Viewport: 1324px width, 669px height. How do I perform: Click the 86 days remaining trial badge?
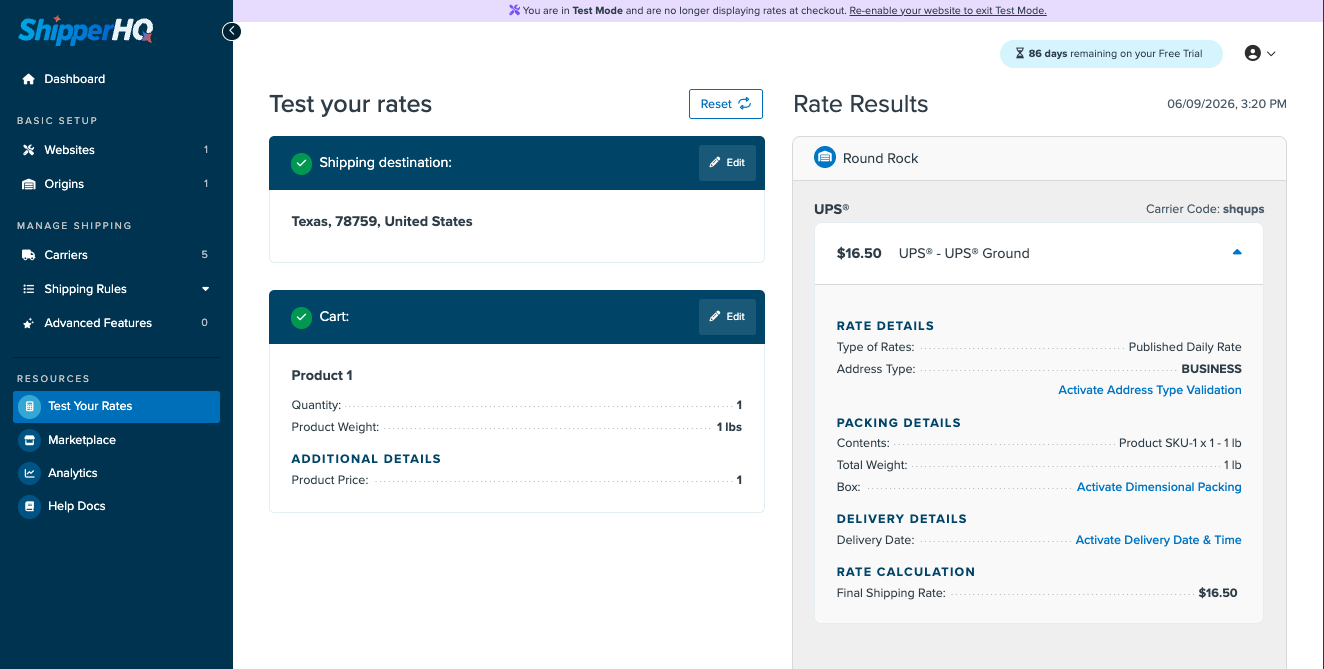[x=1111, y=54]
